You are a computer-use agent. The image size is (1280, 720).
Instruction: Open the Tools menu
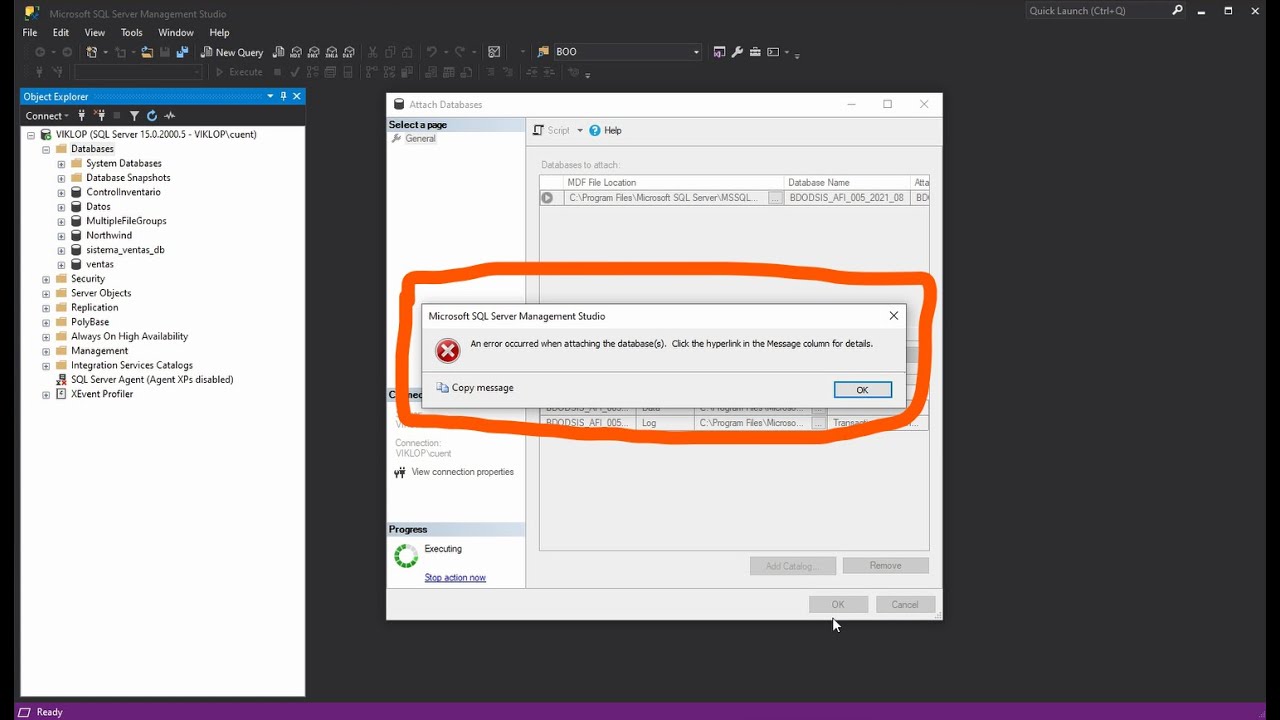(x=132, y=33)
